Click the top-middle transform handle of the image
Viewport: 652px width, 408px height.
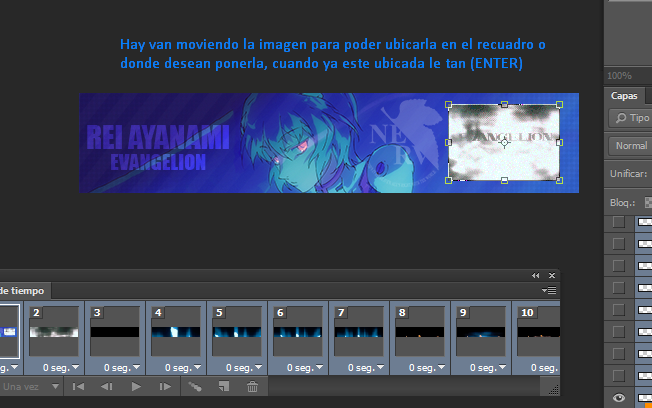pos(504,104)
